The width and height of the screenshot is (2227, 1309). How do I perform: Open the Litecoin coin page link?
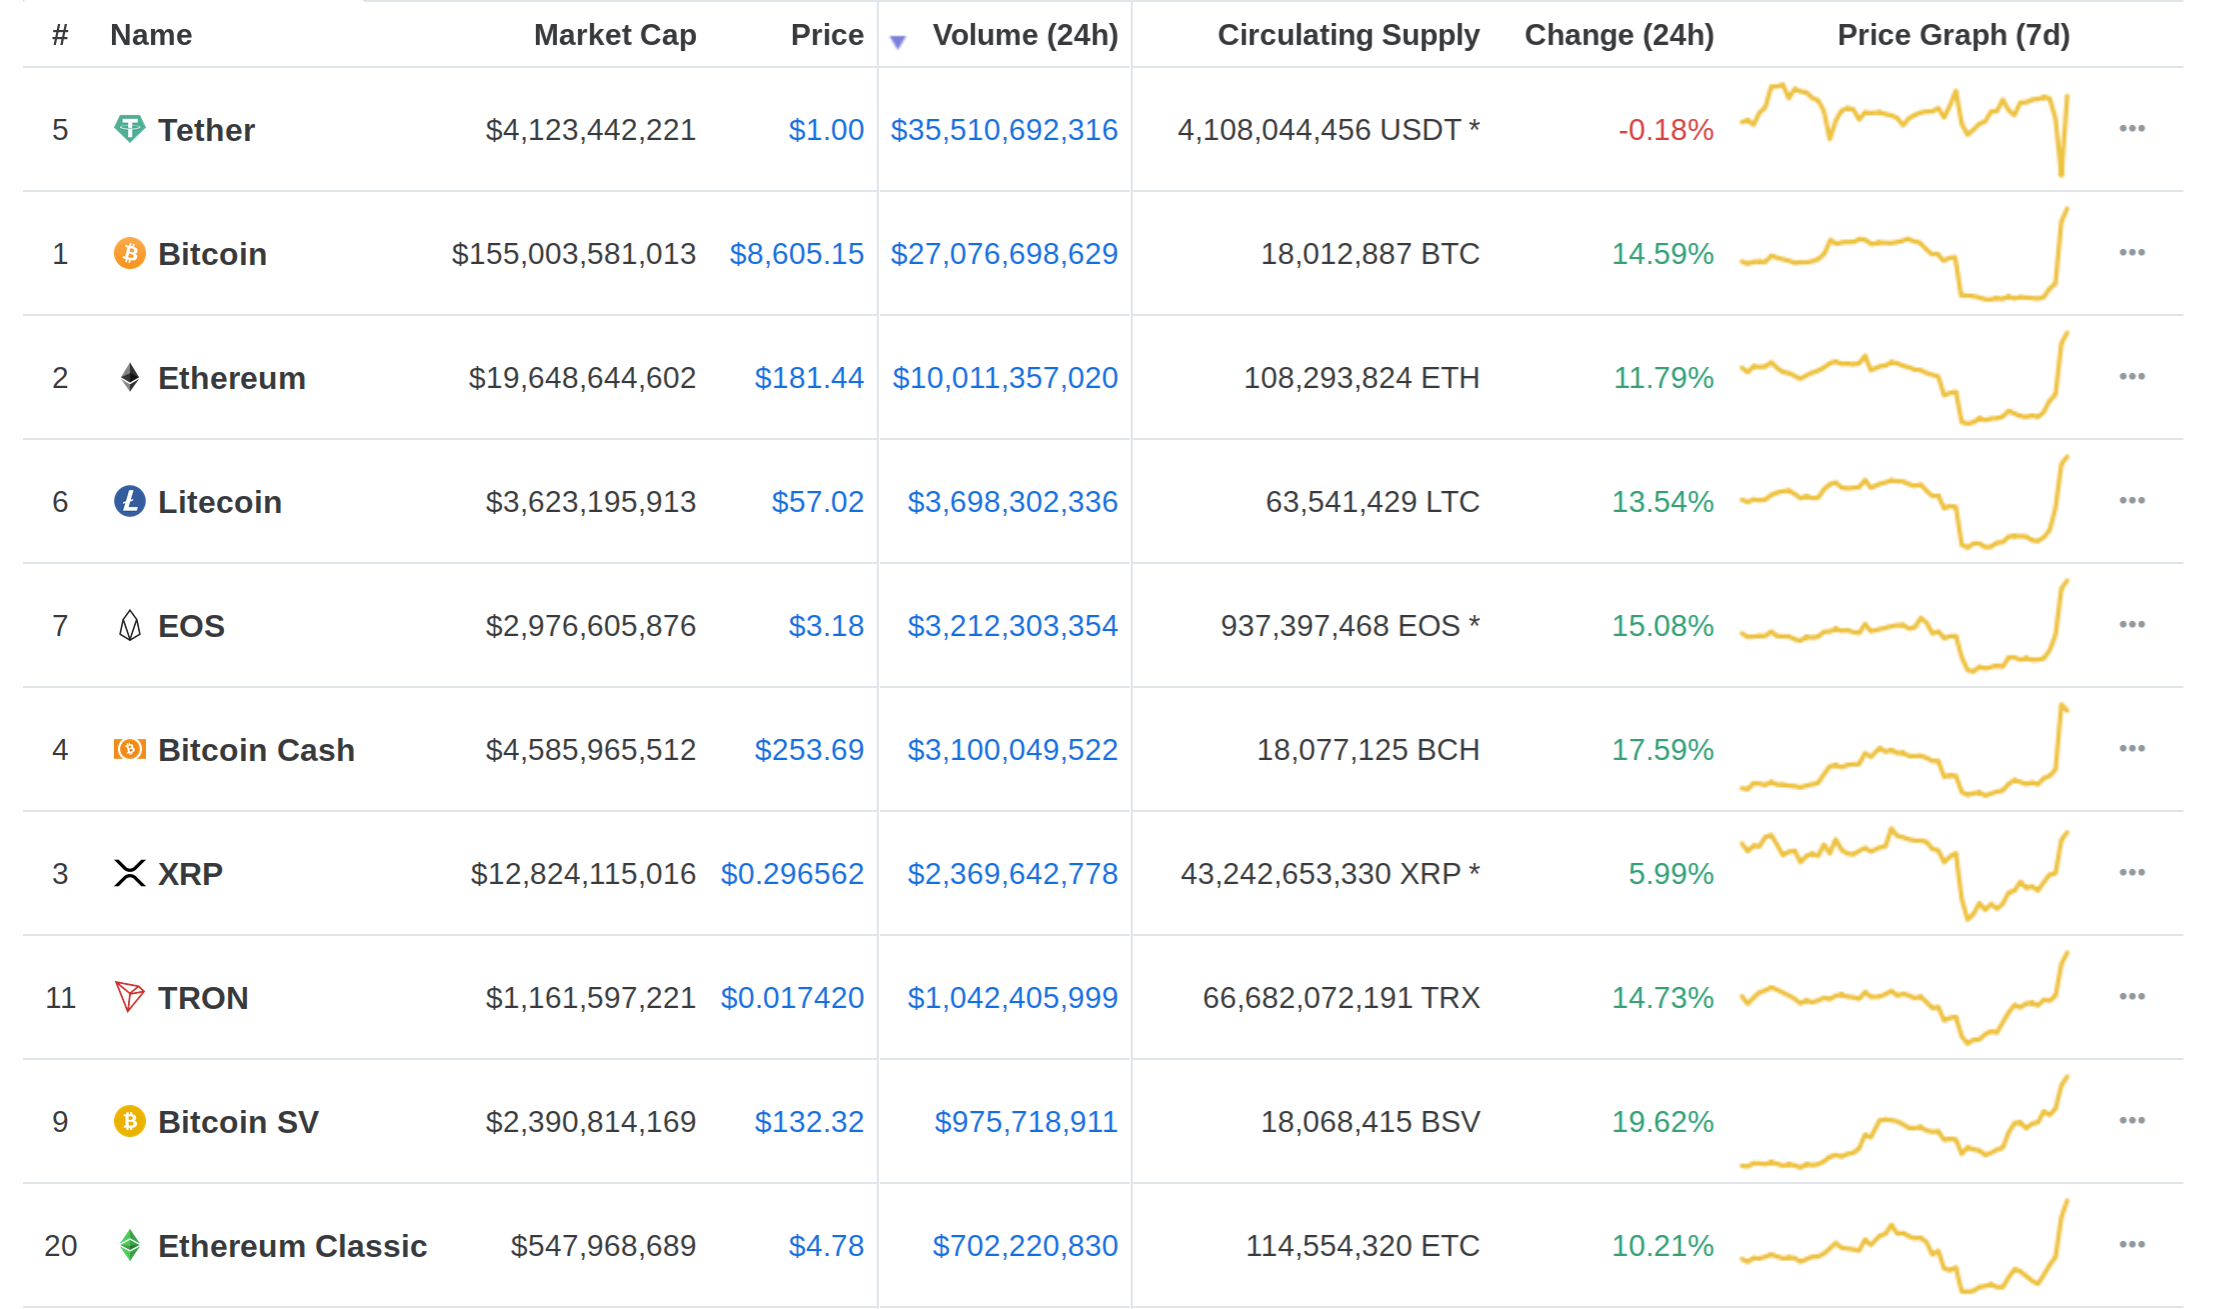(x=220, y=502)
